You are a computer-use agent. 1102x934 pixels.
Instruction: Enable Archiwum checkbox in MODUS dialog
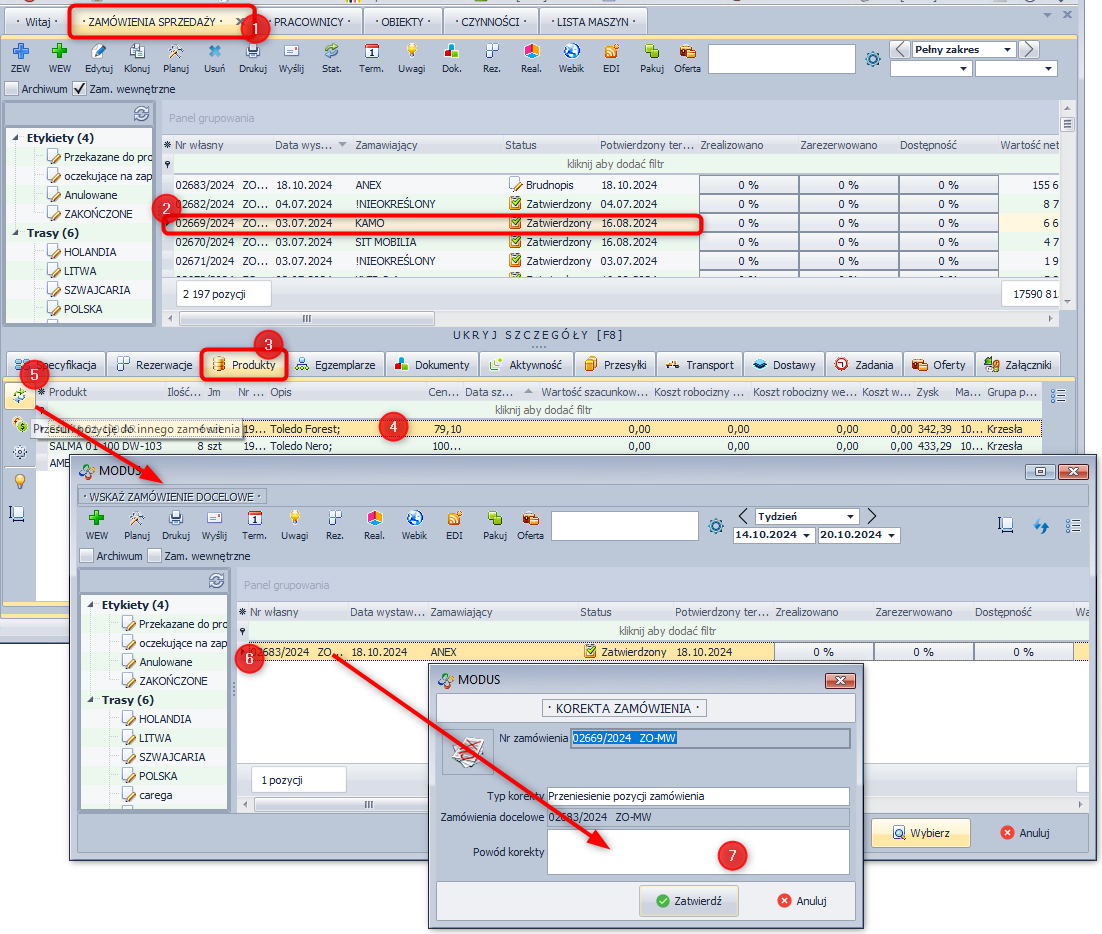pos(86,556)
